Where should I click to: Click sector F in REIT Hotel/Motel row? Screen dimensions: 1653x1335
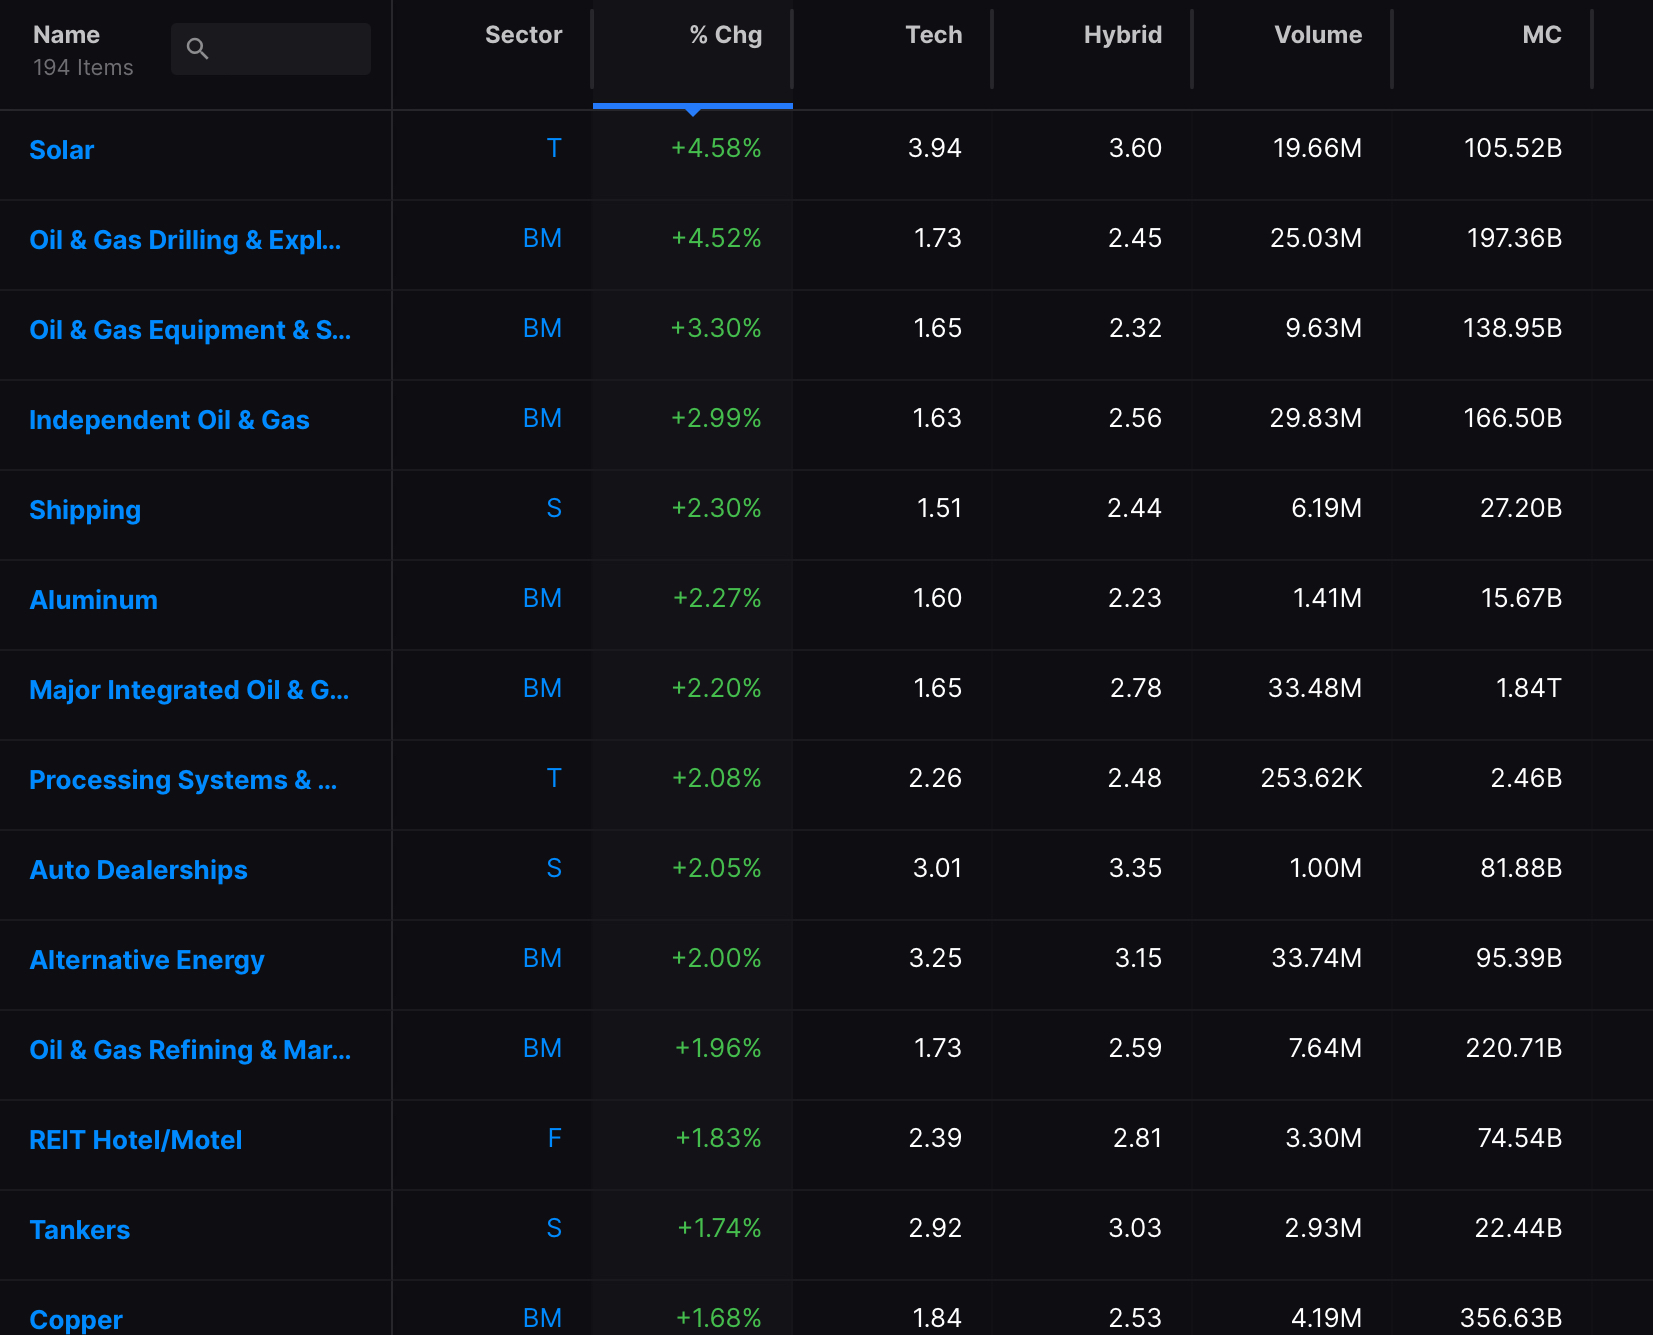(x=554, y=1138)
